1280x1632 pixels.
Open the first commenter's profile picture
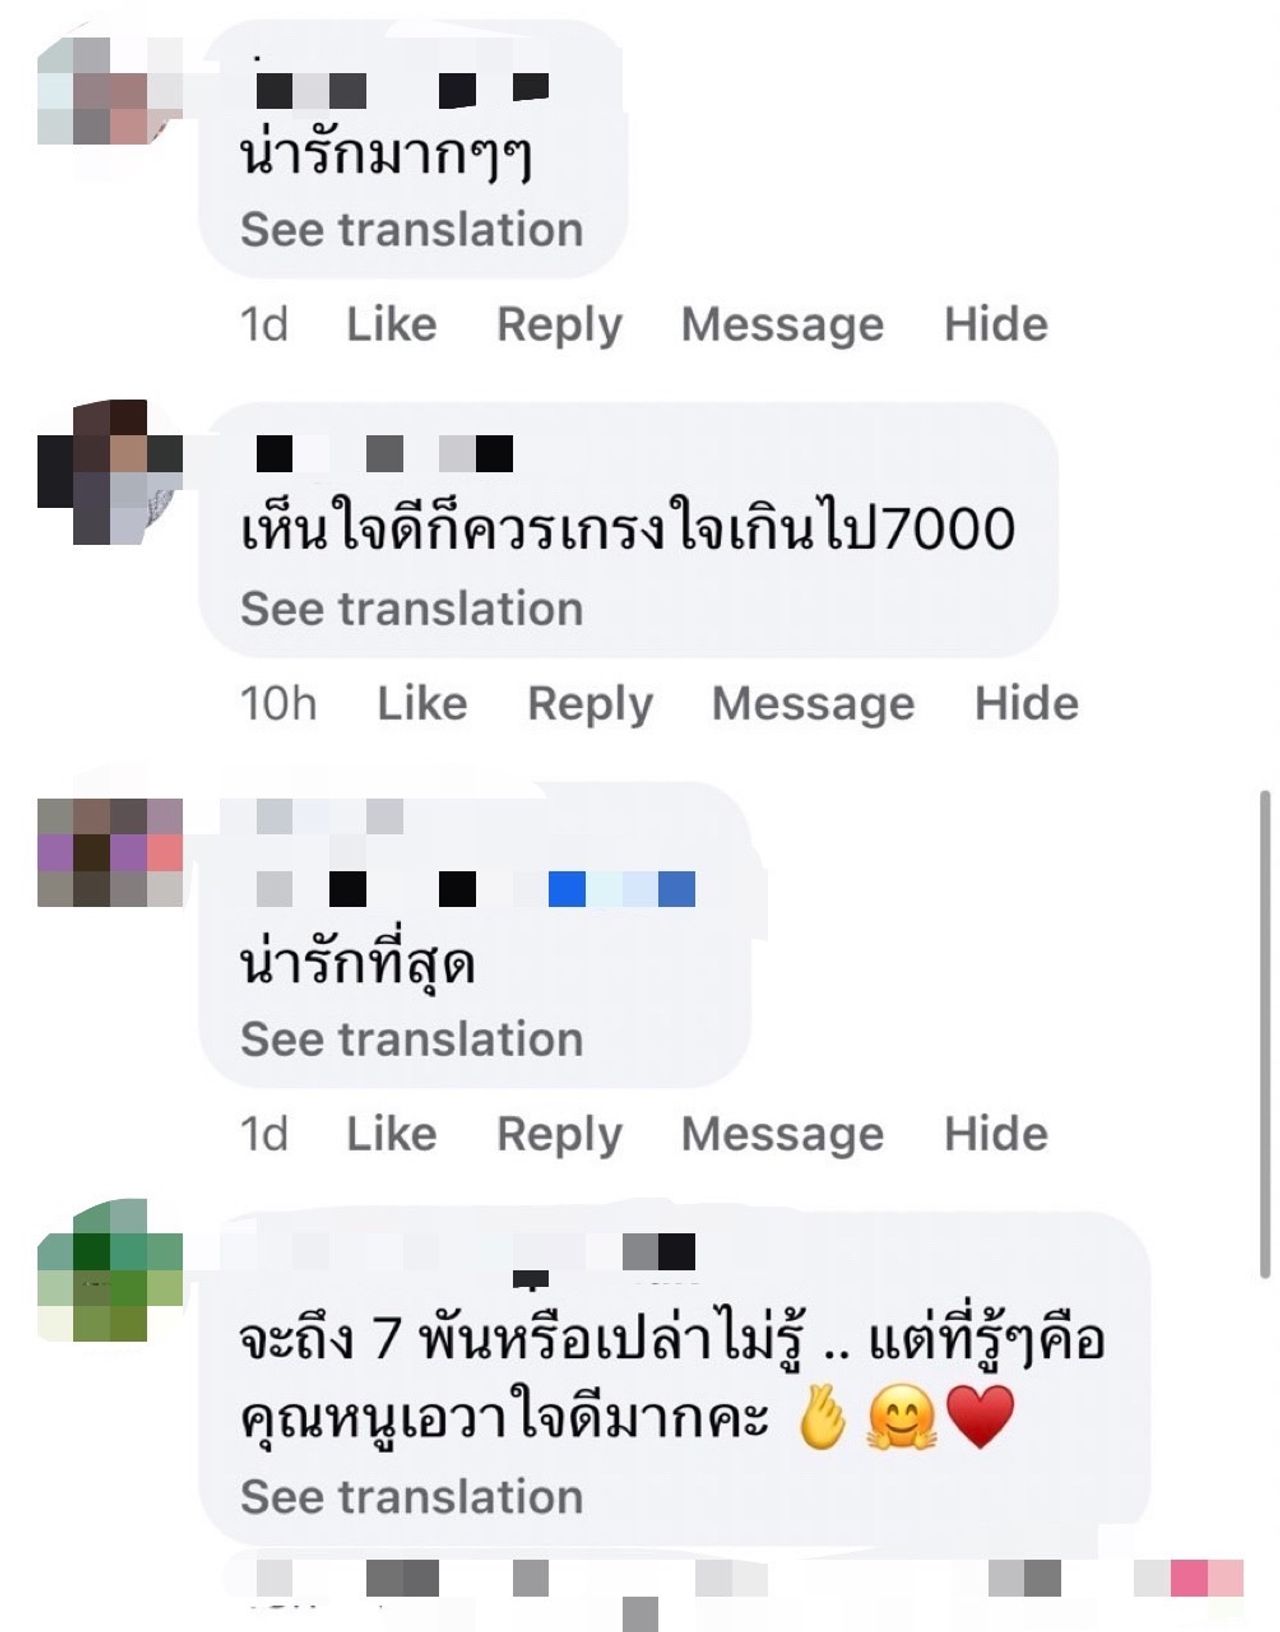pyautogui.click(x=110, y=92)
